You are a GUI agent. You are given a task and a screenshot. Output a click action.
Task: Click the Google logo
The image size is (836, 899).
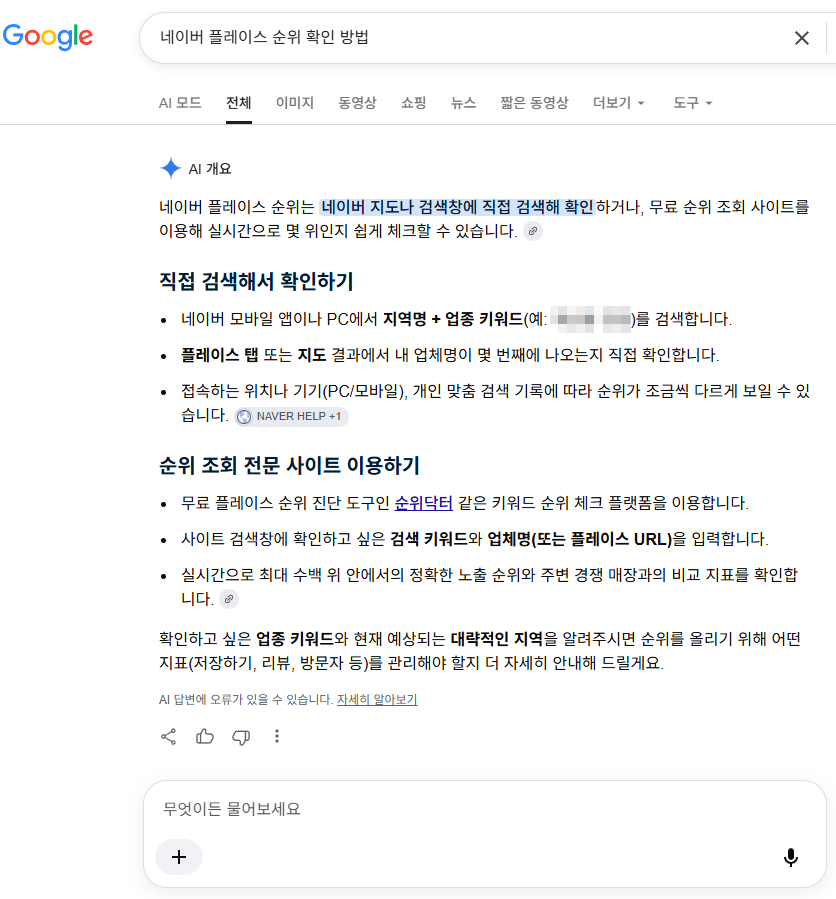(x=48, y=37)
